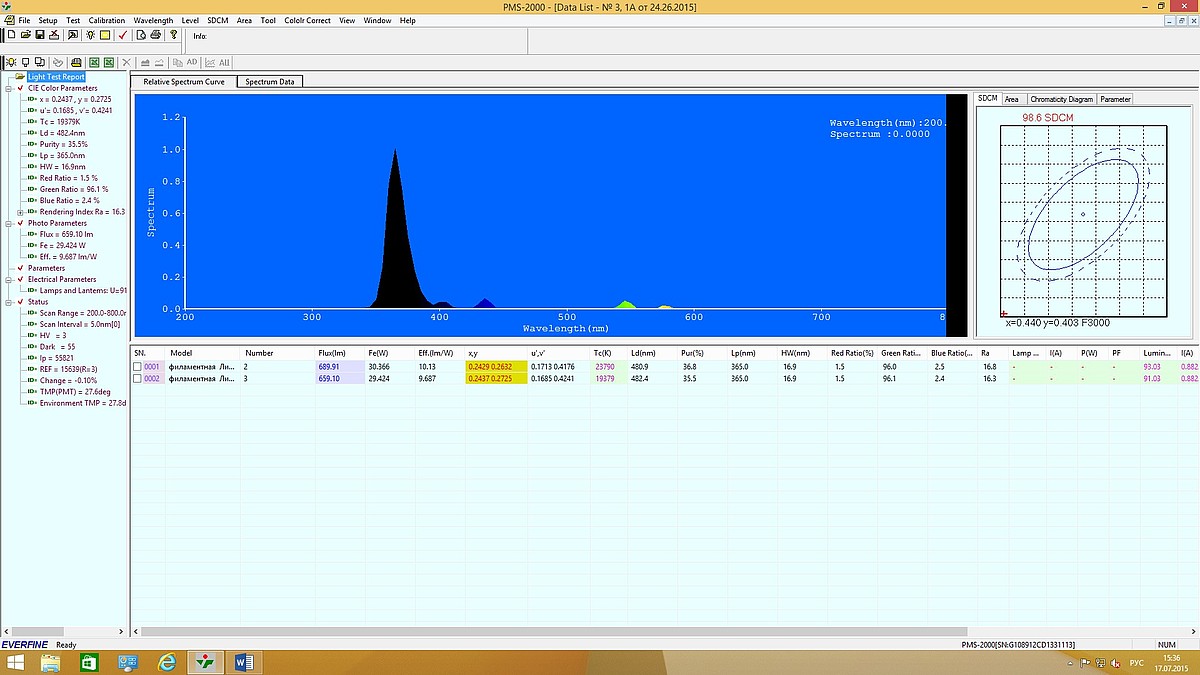
Task: Tick the checkbox for row 0001
Action: [x=138, y=367]
